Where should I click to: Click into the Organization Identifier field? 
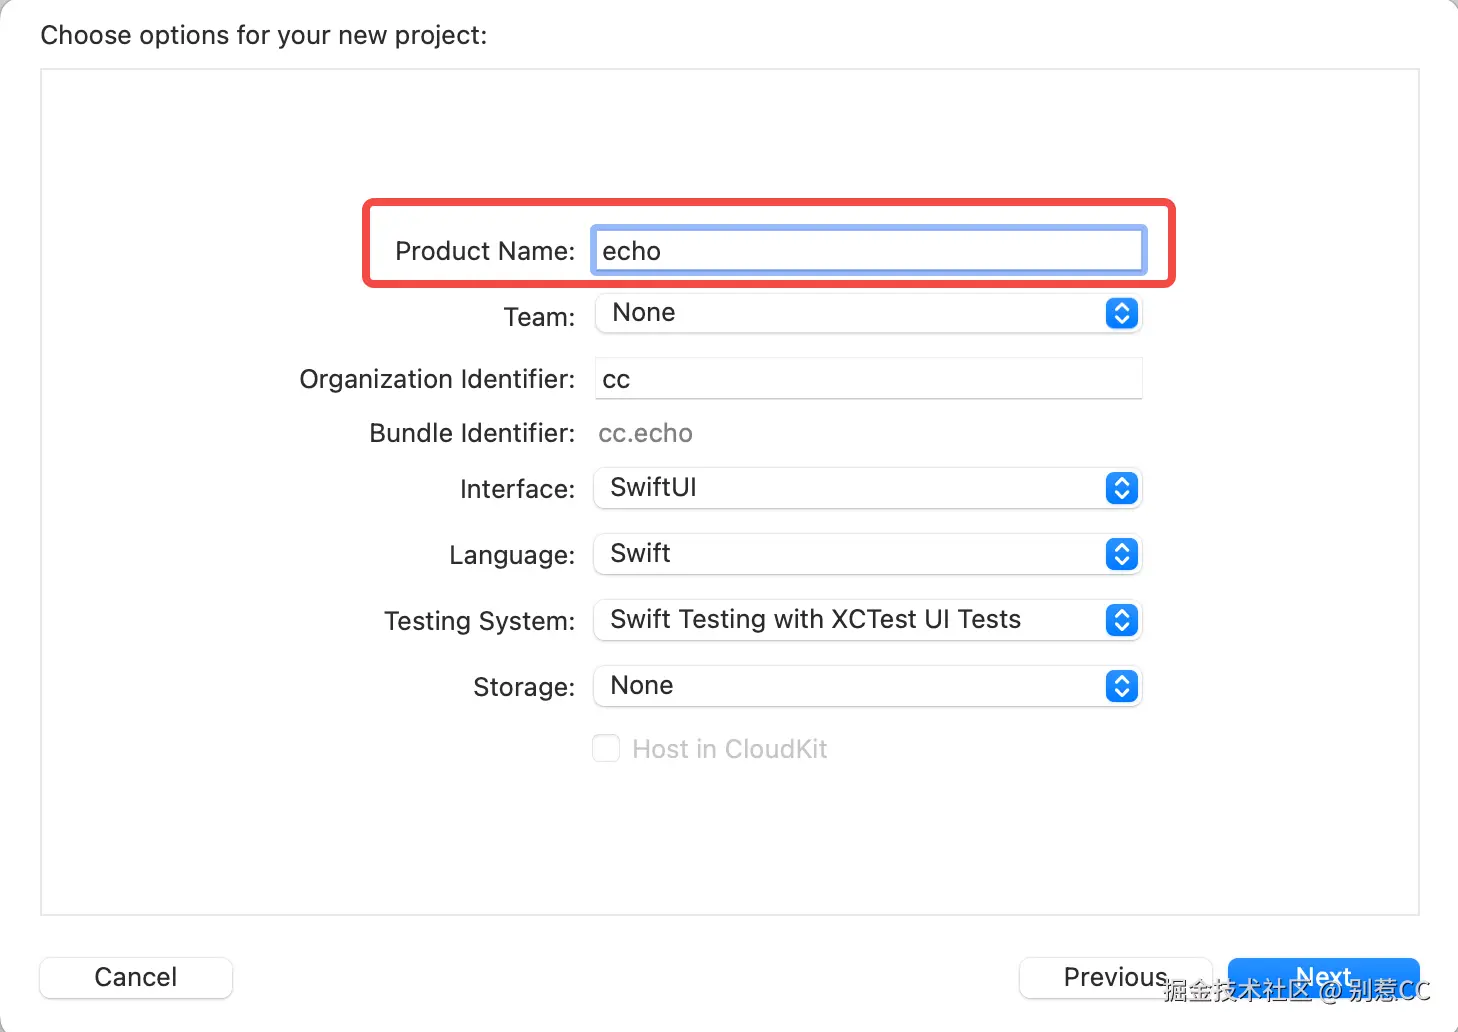[868, 379]
